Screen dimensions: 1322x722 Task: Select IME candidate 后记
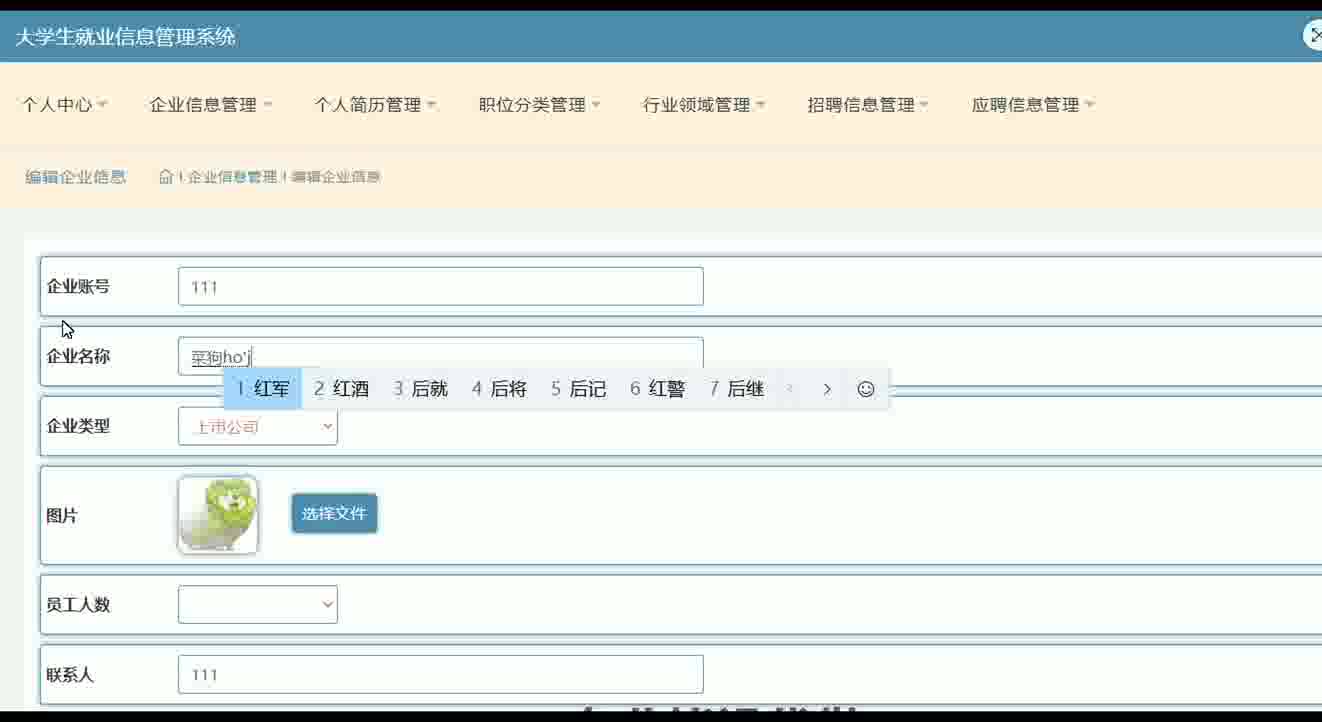coord(578,389)
